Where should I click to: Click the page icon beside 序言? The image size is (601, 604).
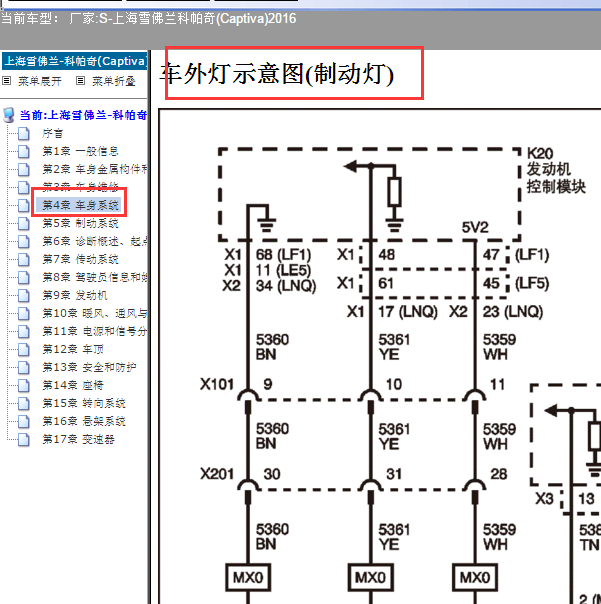click(x=24, y=133)
